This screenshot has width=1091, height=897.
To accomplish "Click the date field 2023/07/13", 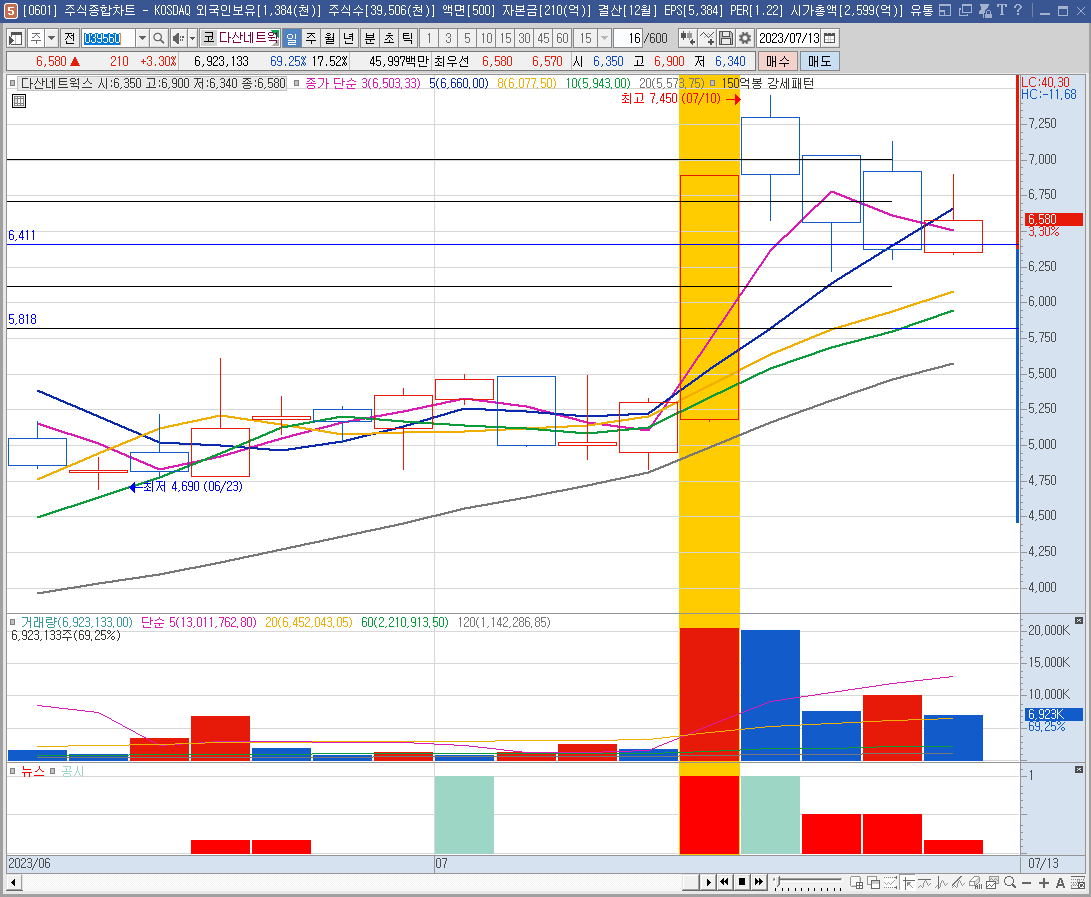I will tap(789, 38).
